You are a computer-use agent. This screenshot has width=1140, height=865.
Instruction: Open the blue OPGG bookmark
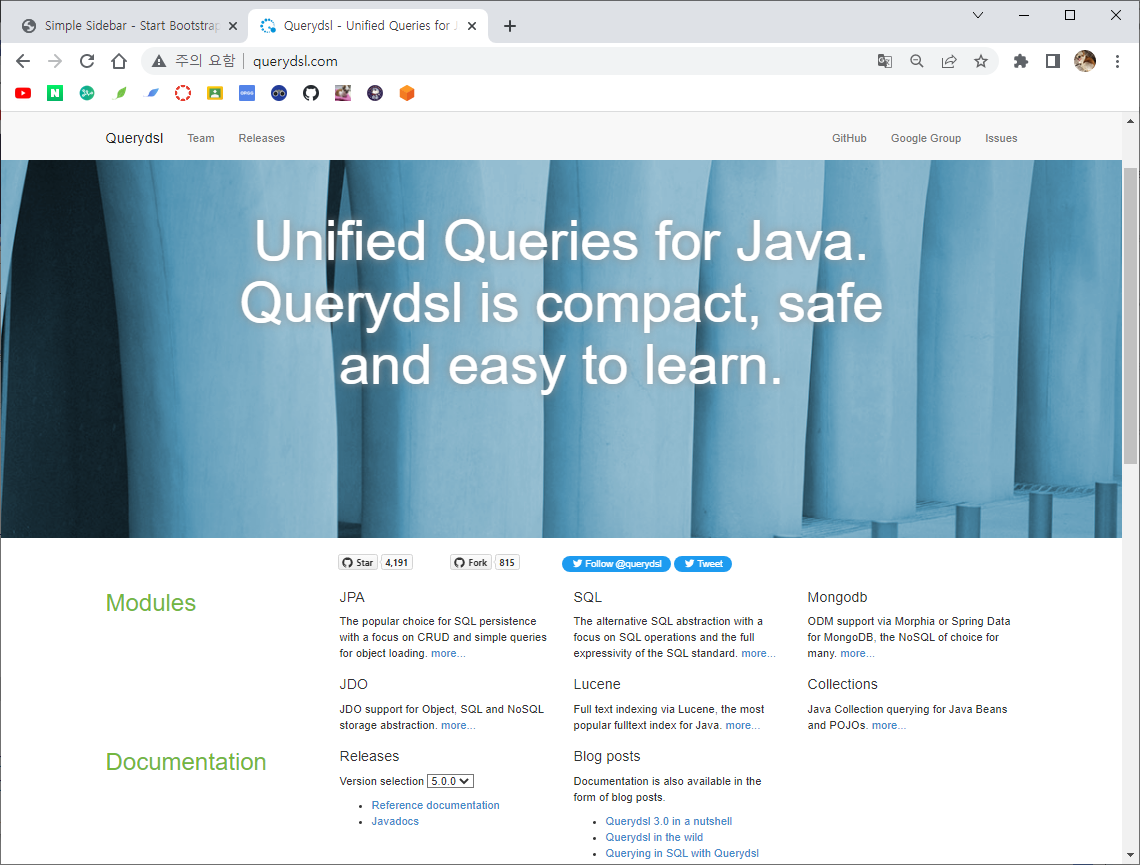(247, 93)
